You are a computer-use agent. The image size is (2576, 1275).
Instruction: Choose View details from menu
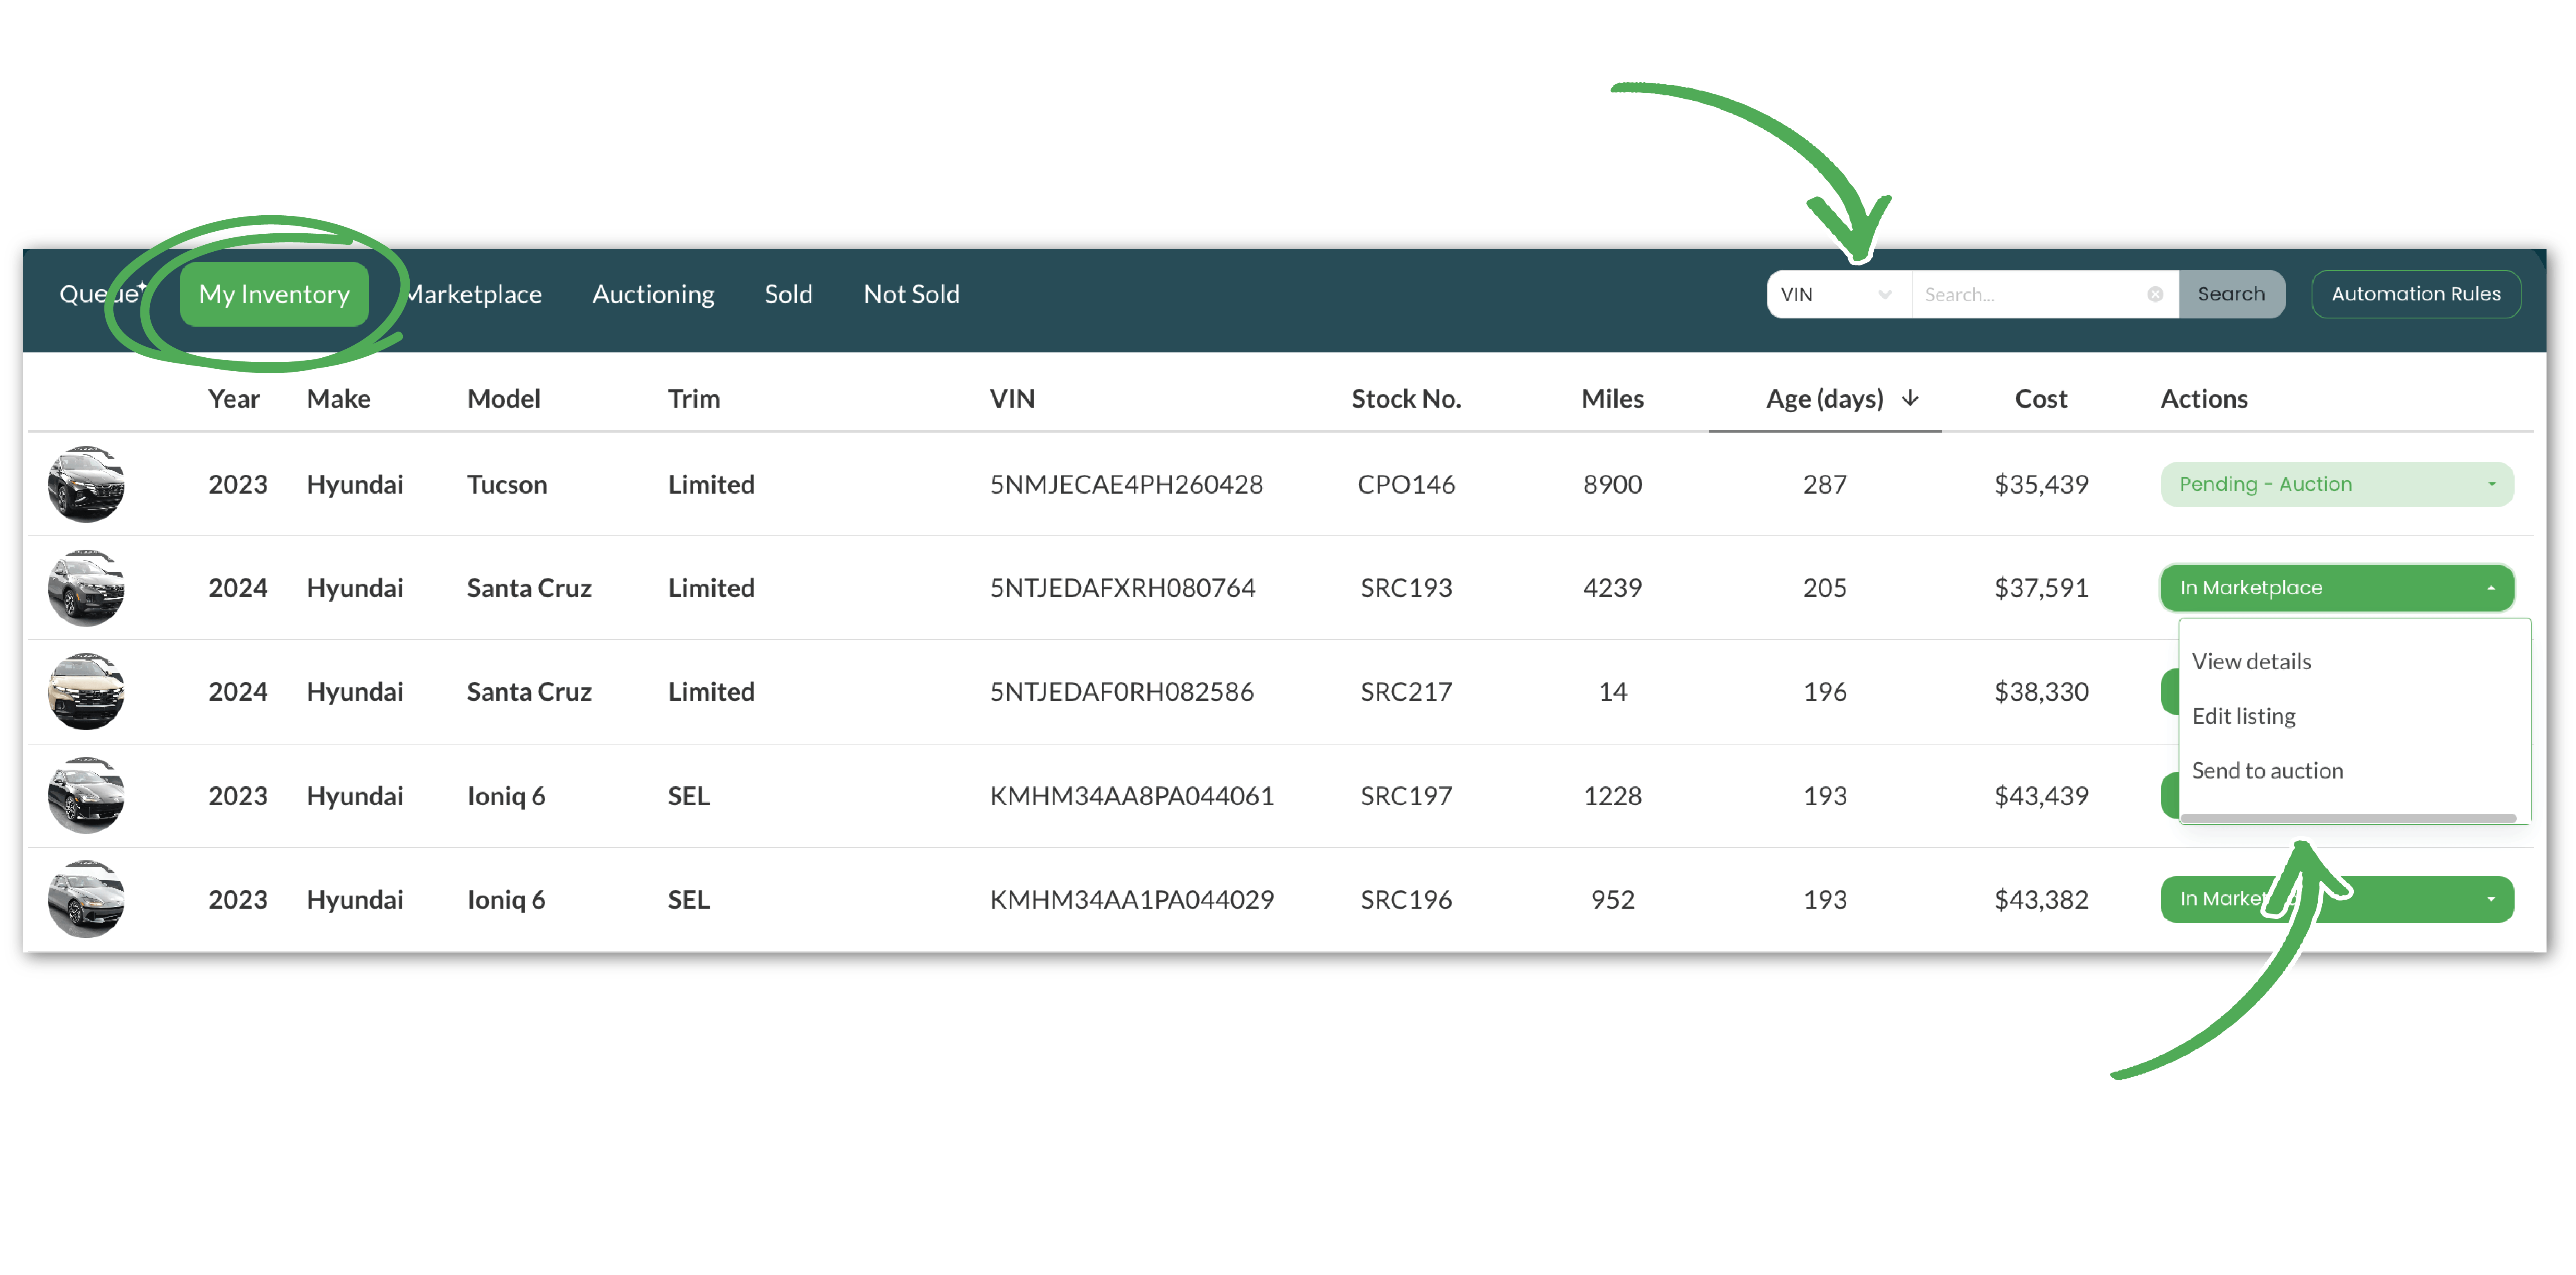pos(2251,661)
